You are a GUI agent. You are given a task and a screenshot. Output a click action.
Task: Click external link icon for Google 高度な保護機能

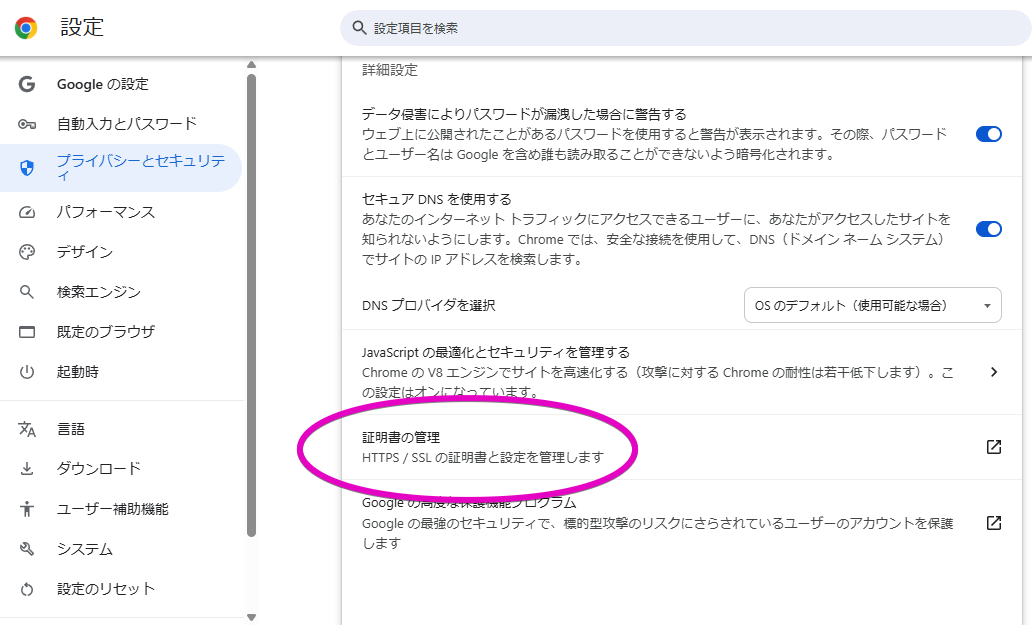coord(994,523)
